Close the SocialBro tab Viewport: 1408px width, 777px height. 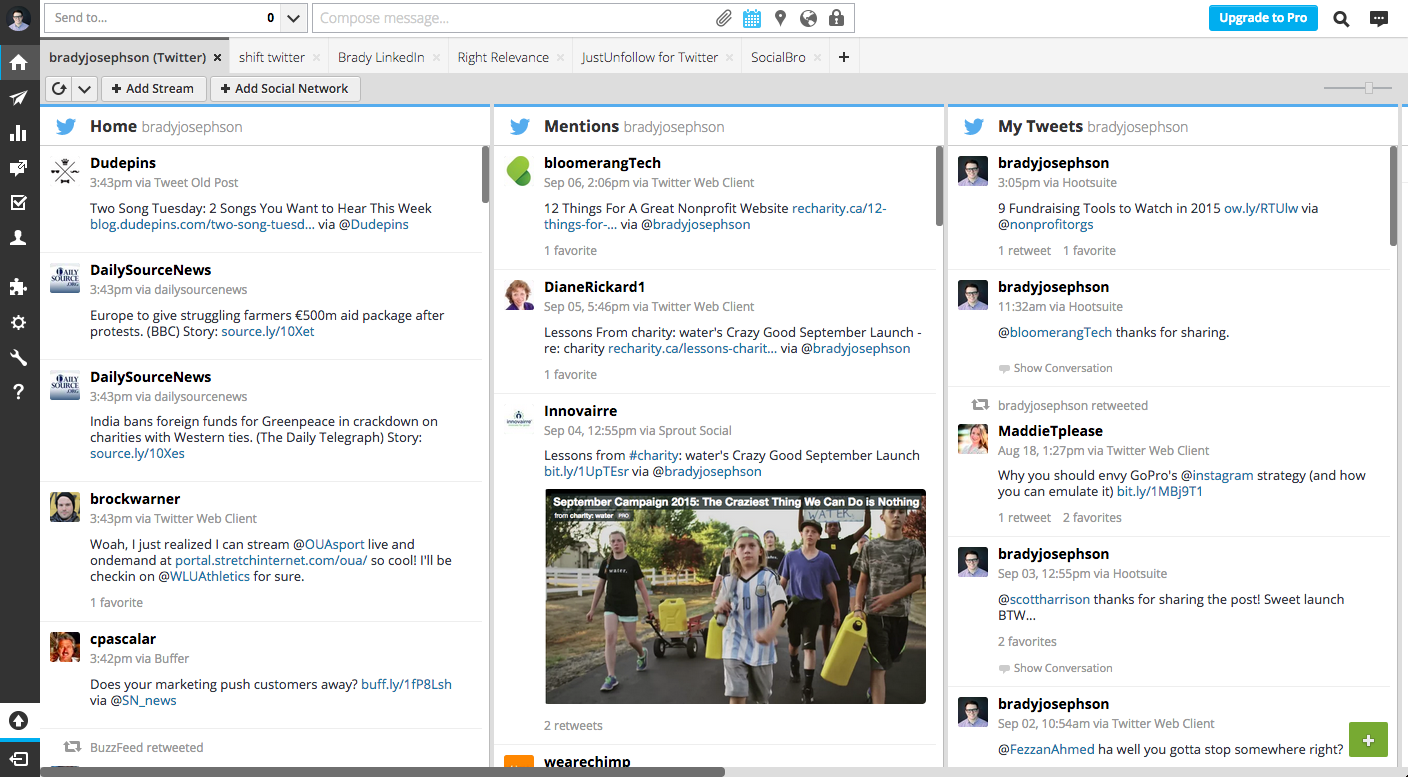(x=817, y=57)
